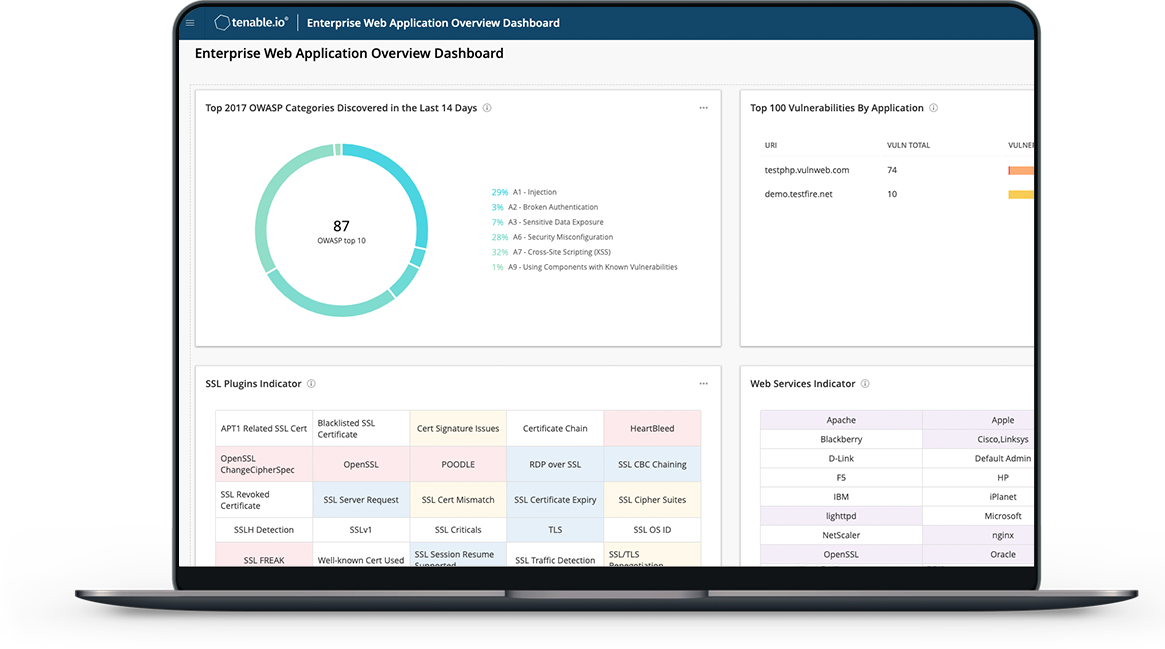This screenshot has width=1165, height=649.
Task: Click info icon next to SSL Plugins Indicator
Action: 311,384
